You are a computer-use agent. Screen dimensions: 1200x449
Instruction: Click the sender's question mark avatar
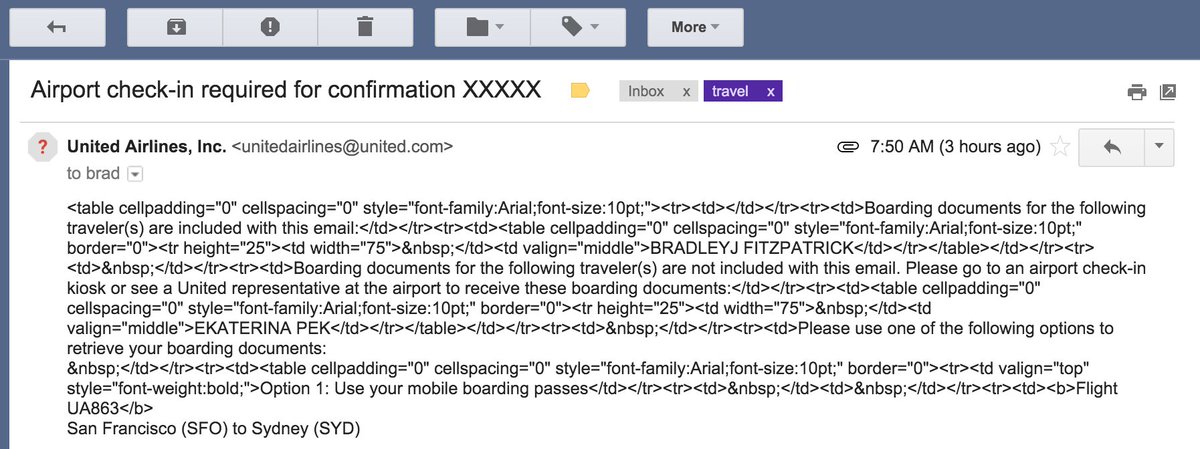click(41, 147)
